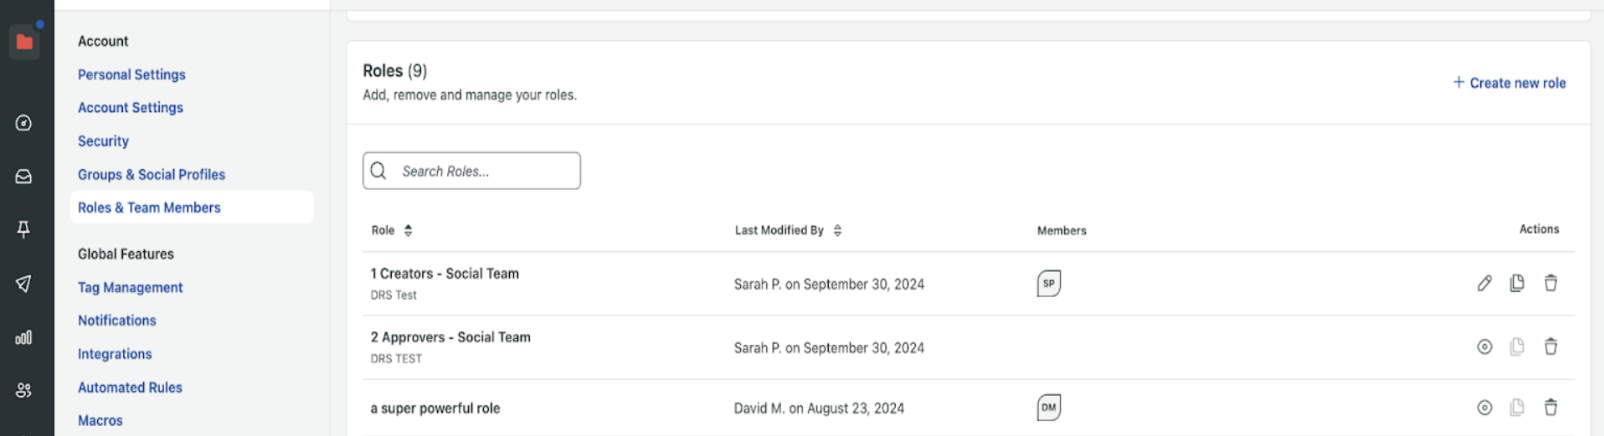Open the people icon in left sidebar
The width and height of the screenshot is (1604, 436).
coord(24,391)
